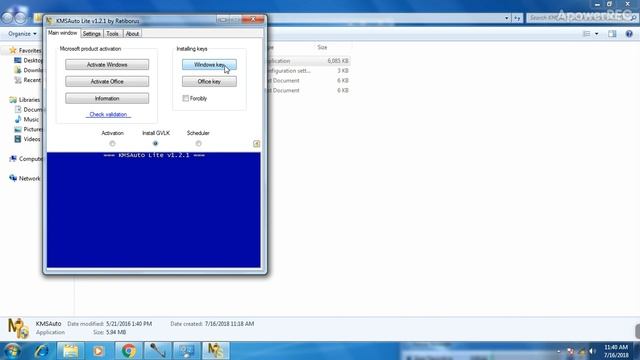Click the Favorites star icon
This screenshot has width=640, height=360.
(13, 50)
